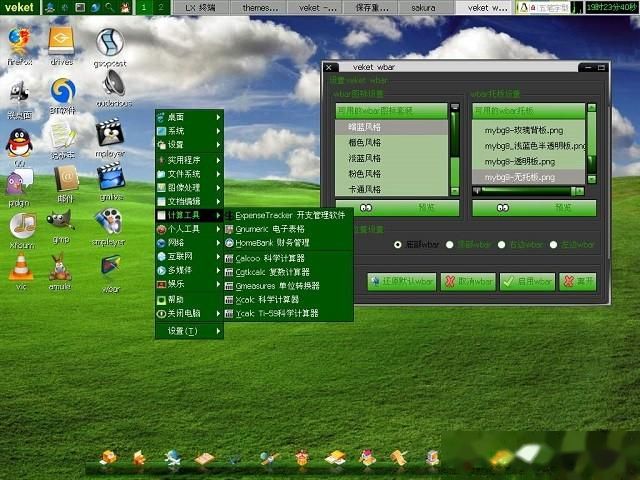
Task: Launch the smplayer desktop icon
Action: click(x=109, y=222)
